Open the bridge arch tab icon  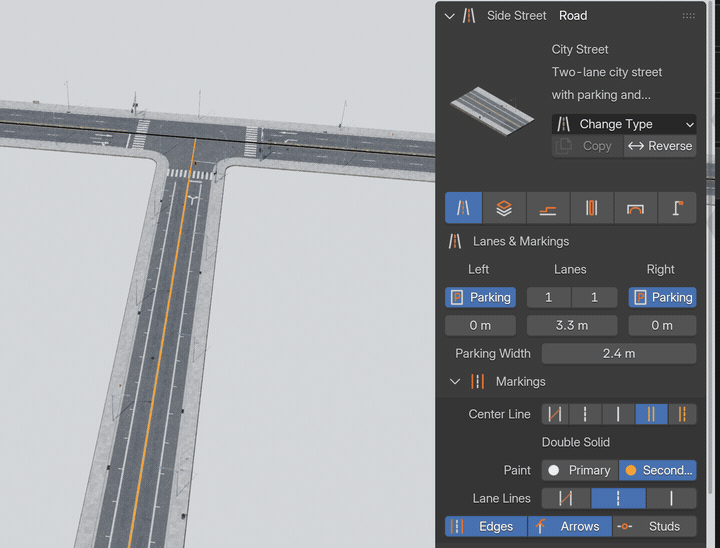[x=635, y=208]
